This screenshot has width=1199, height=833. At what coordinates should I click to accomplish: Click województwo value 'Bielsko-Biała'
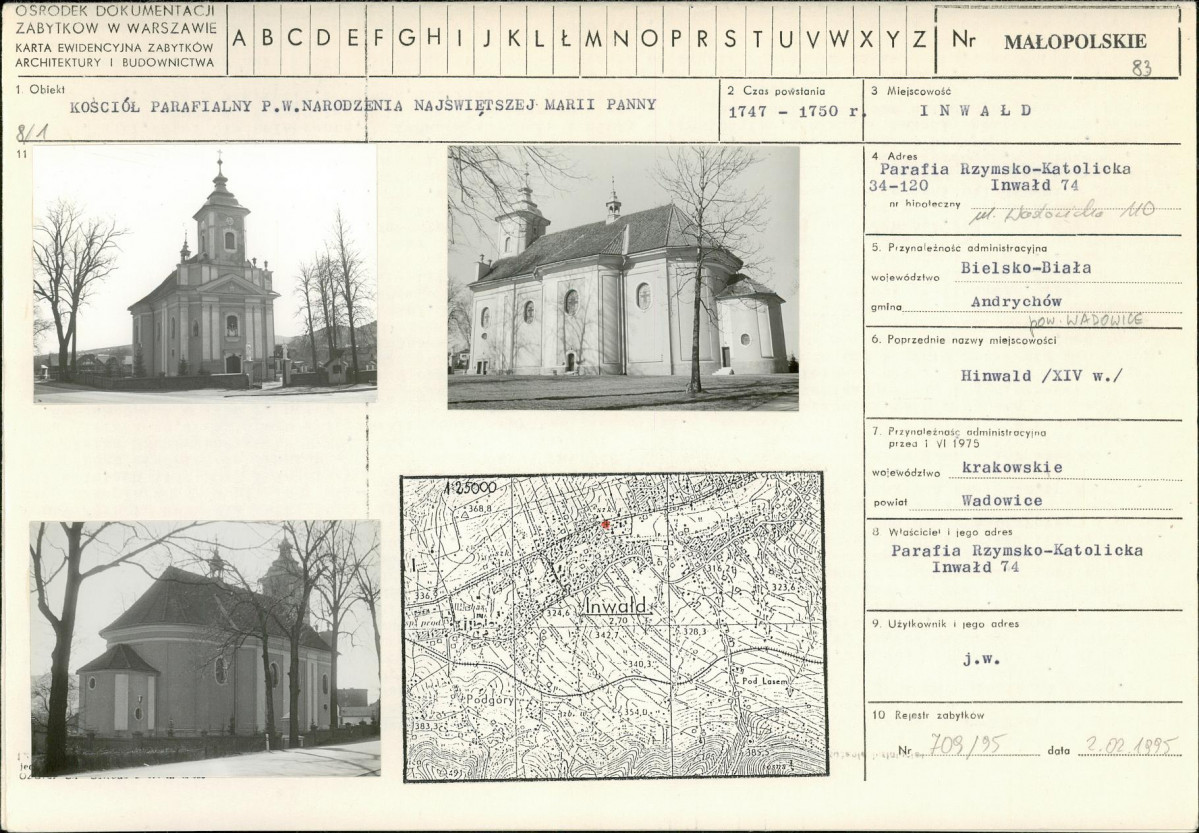pos(1025,268)
